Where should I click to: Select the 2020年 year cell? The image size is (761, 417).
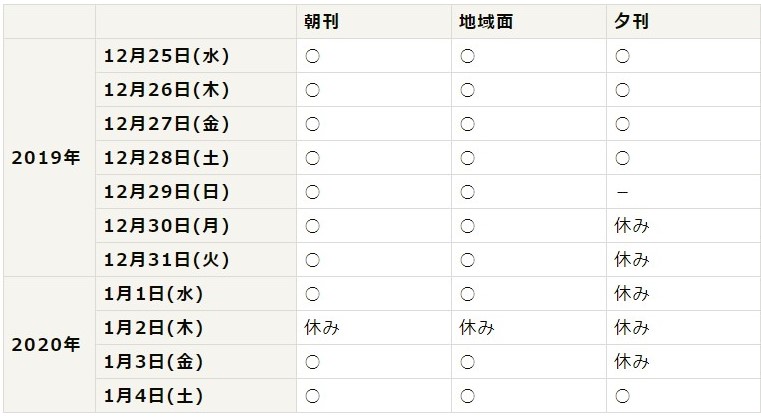click(45, 343)
